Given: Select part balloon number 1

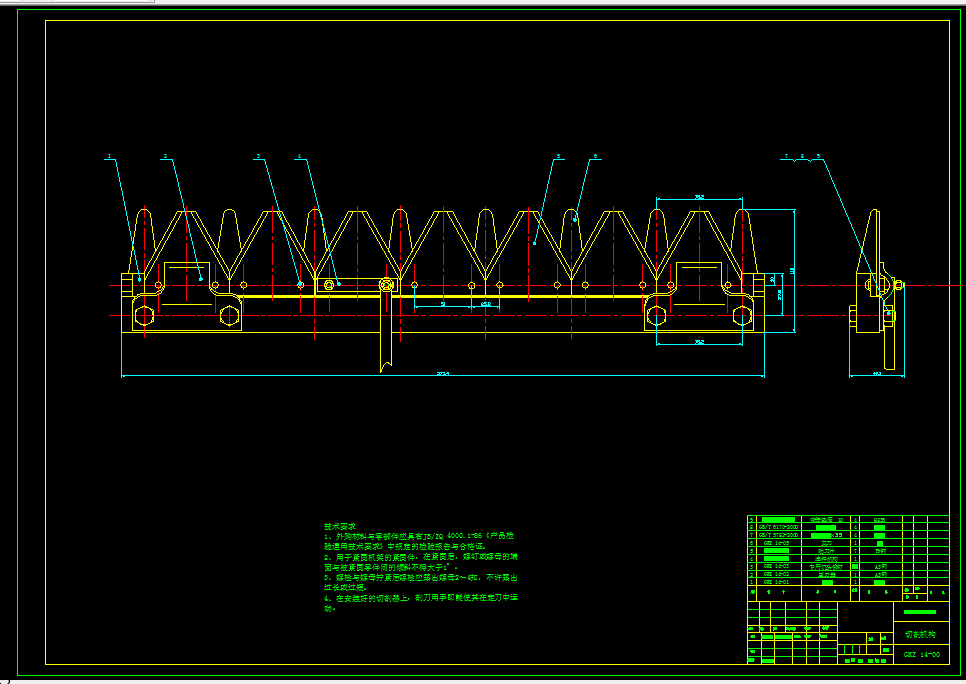Looking at the screenshot, I should 110,157.
